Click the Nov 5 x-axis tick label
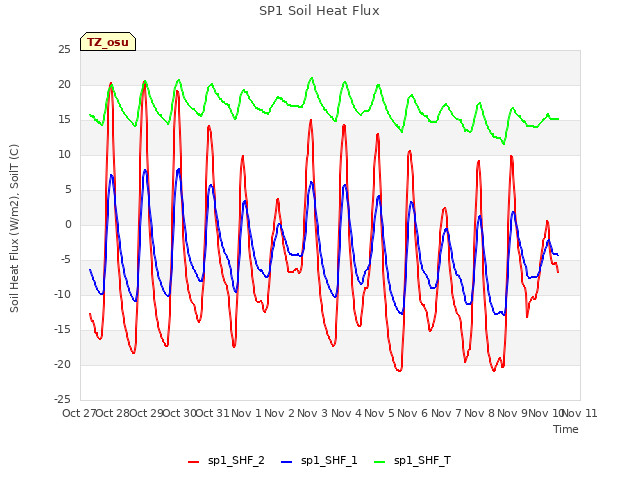The image size is (640, 480). coord(380,413)
